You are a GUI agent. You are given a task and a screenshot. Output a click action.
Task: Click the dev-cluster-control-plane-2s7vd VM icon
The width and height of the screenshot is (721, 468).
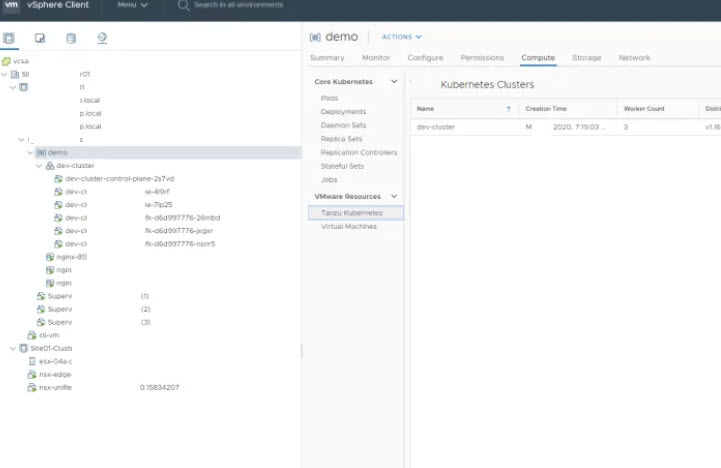[x=59, y=178]
